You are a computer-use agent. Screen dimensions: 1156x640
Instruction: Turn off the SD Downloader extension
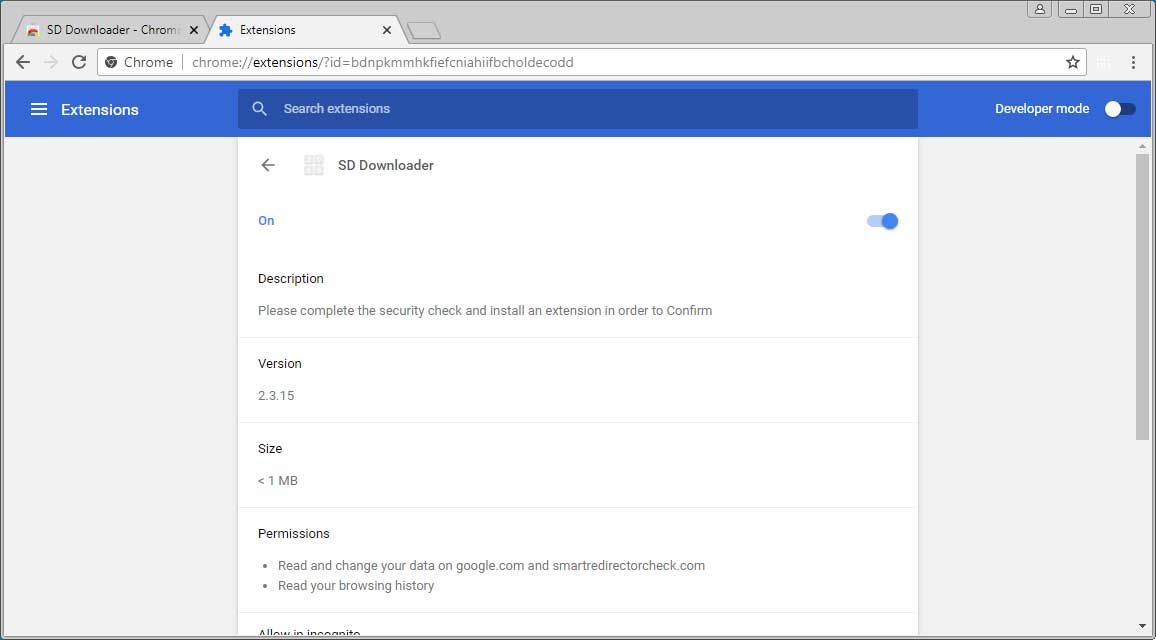[882, 221]
